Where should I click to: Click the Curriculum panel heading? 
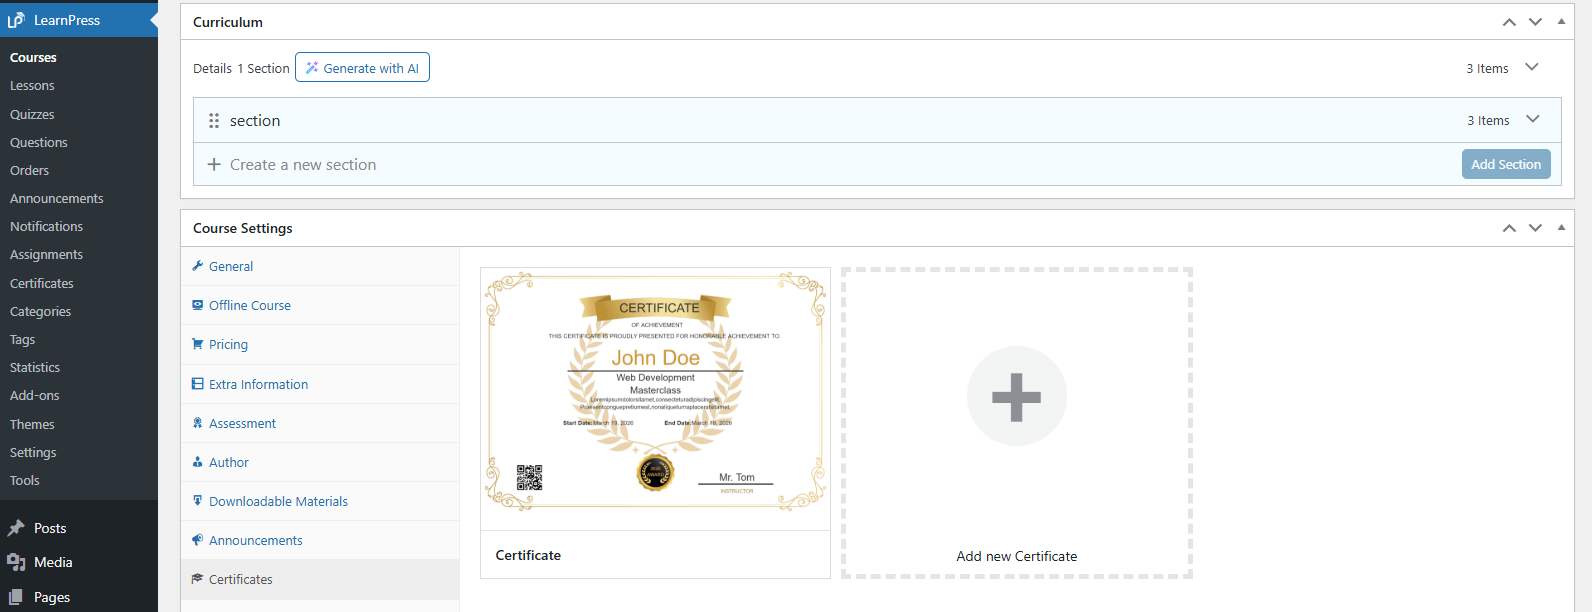click(x=228, y=22)
